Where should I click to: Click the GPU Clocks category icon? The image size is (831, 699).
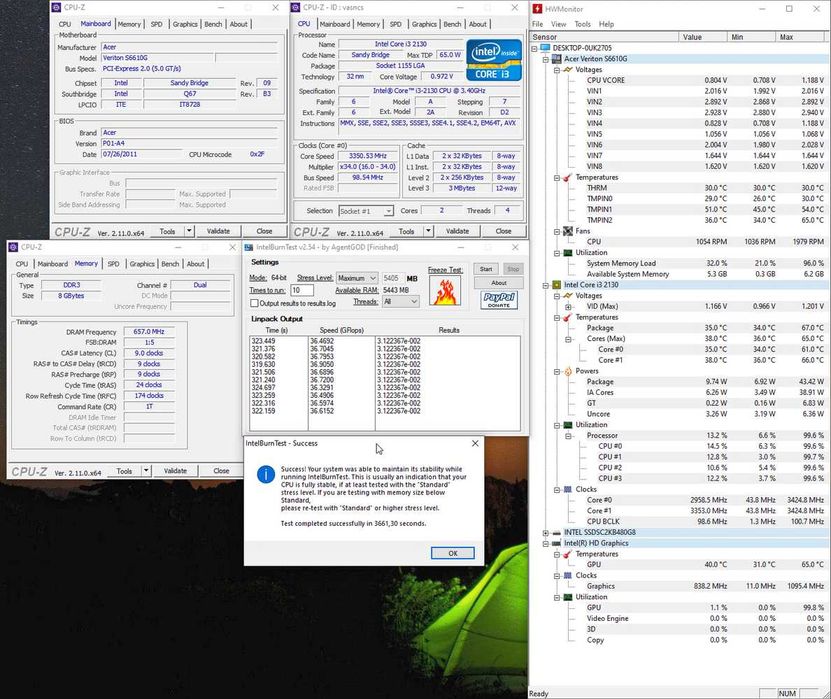[568, 576]
